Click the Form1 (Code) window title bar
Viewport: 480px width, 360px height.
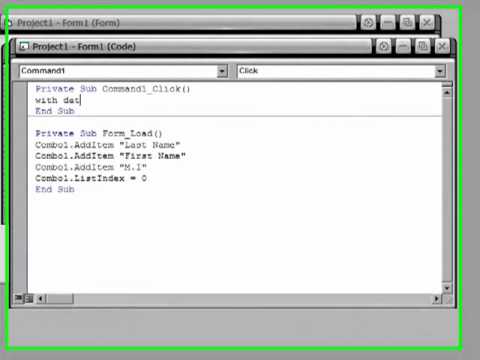pyautogui.click(x=193, y=46)
